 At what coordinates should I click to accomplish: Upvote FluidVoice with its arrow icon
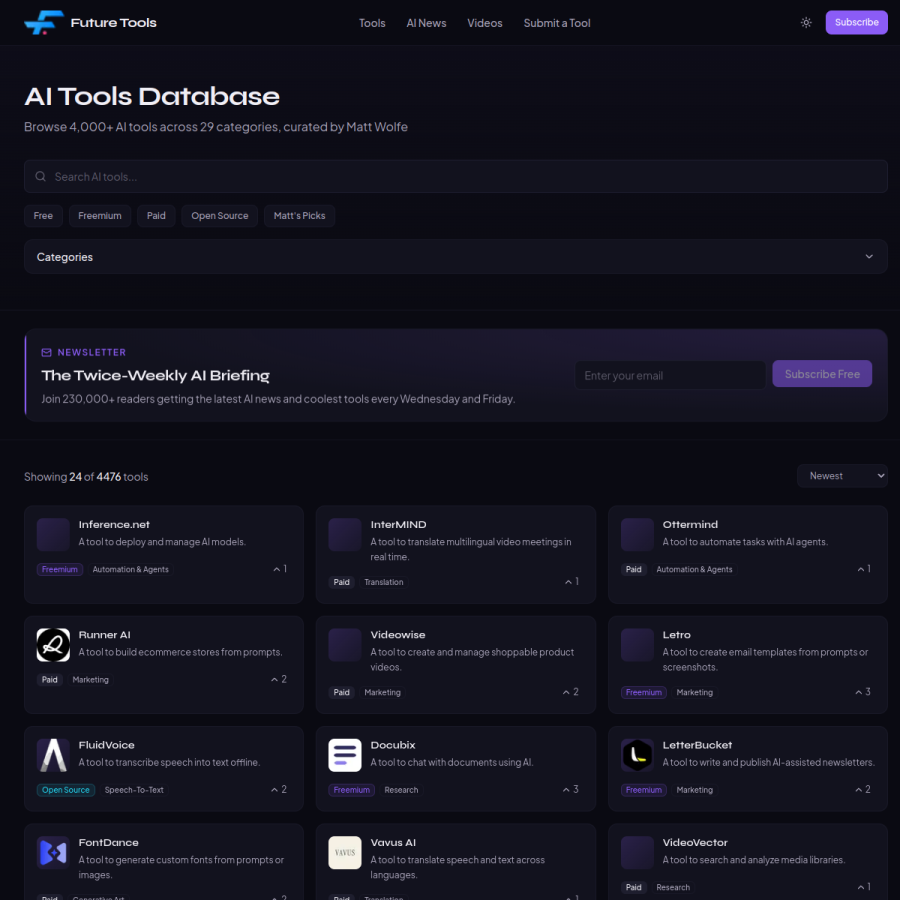coord(274,790)
